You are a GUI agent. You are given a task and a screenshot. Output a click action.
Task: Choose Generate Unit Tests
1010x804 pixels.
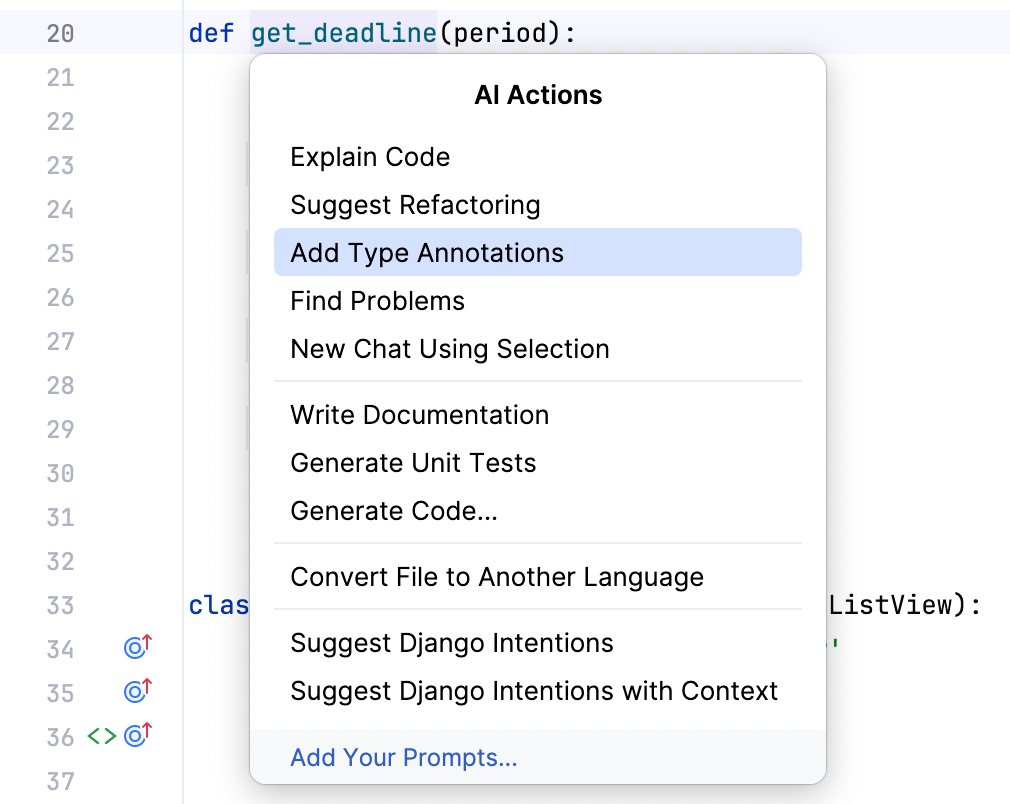413,463
